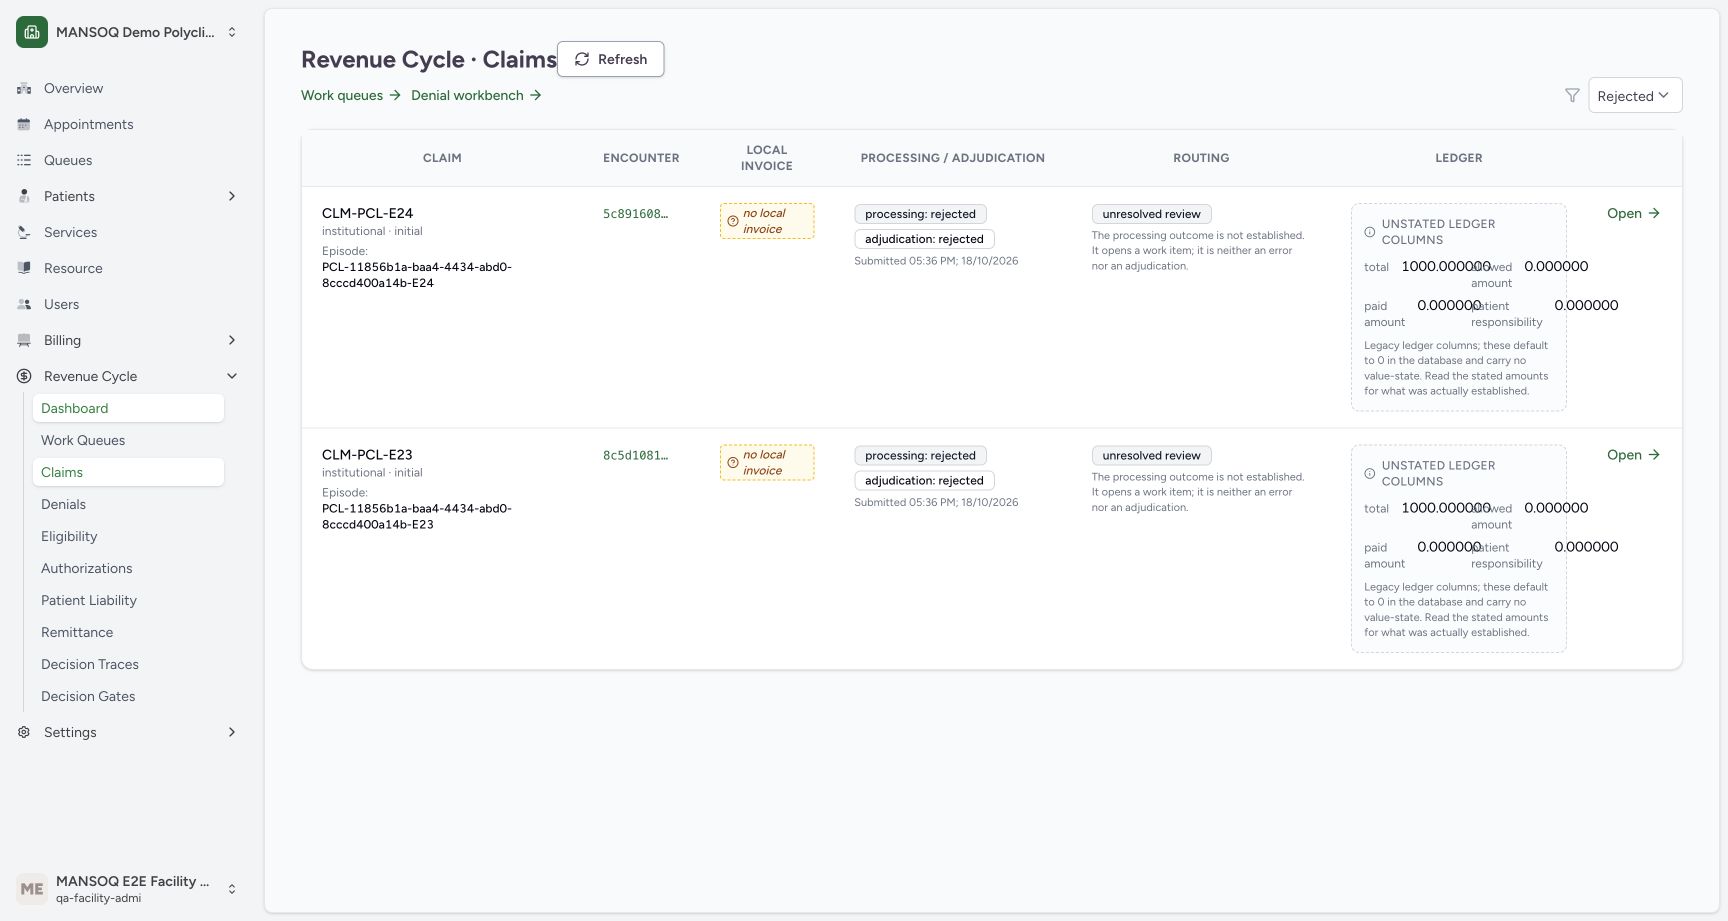Image resolution: width=1728 pixels, height=921 pixels.
Task: Collapse the Revenue Cycle menu chevron
Action: 232,376
